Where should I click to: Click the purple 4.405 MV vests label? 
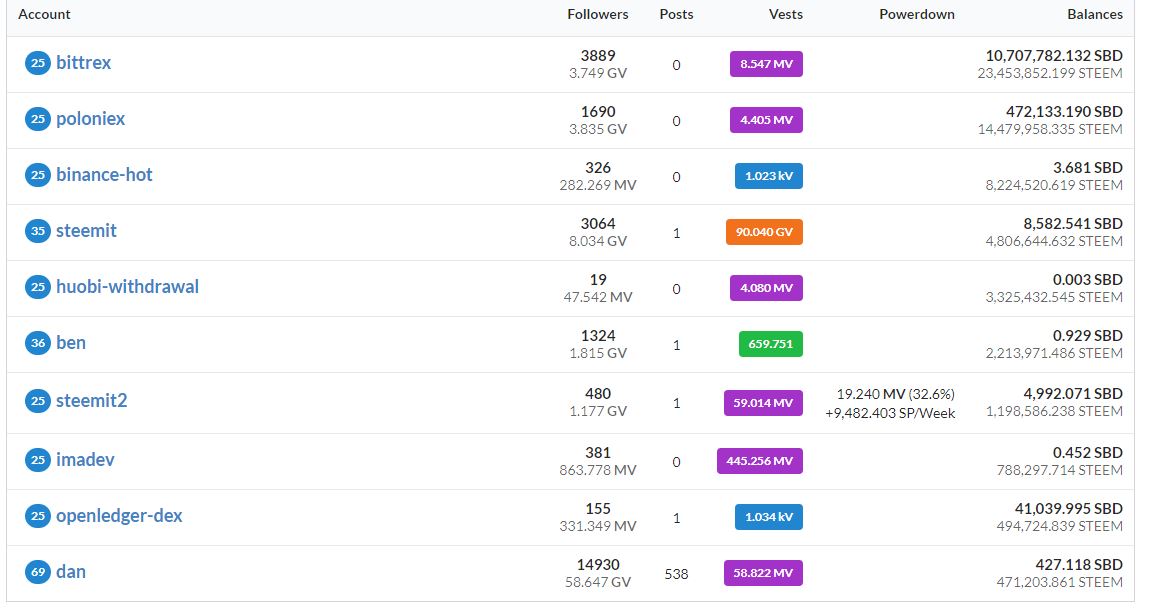(766, 120)
